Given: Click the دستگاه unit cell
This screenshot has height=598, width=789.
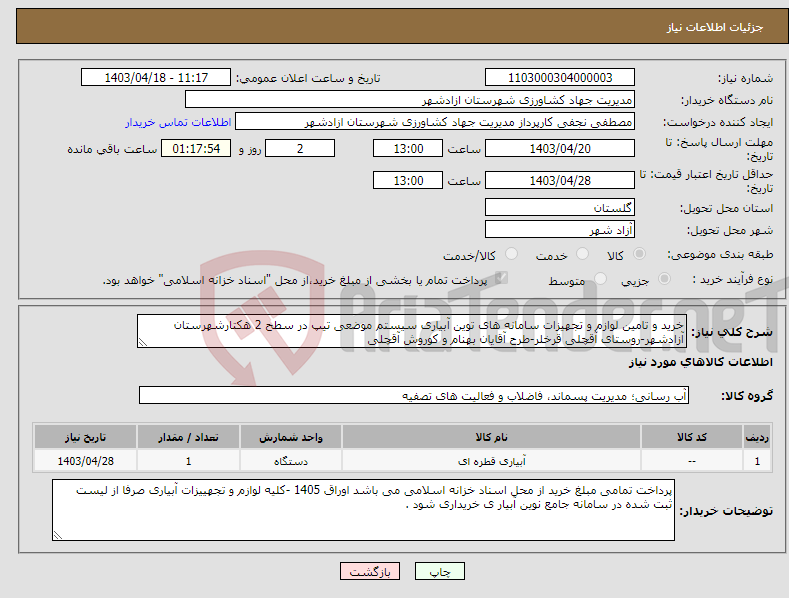Looking at the screenshot, I should (291, 461).
